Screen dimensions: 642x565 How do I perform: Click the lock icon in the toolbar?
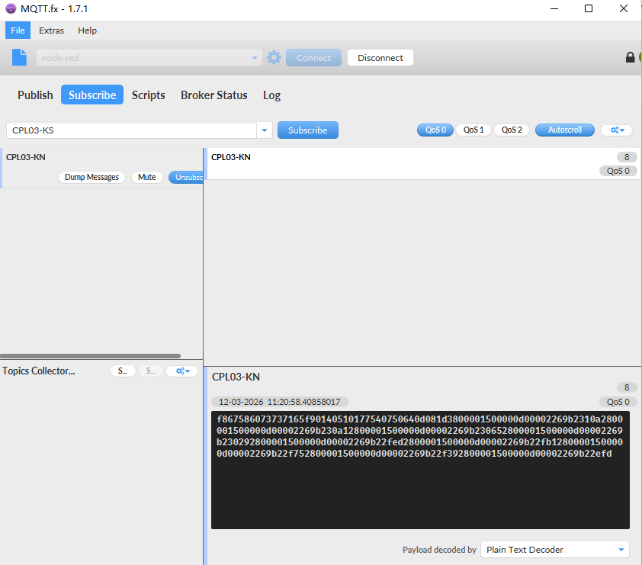(x=630, y=58)
